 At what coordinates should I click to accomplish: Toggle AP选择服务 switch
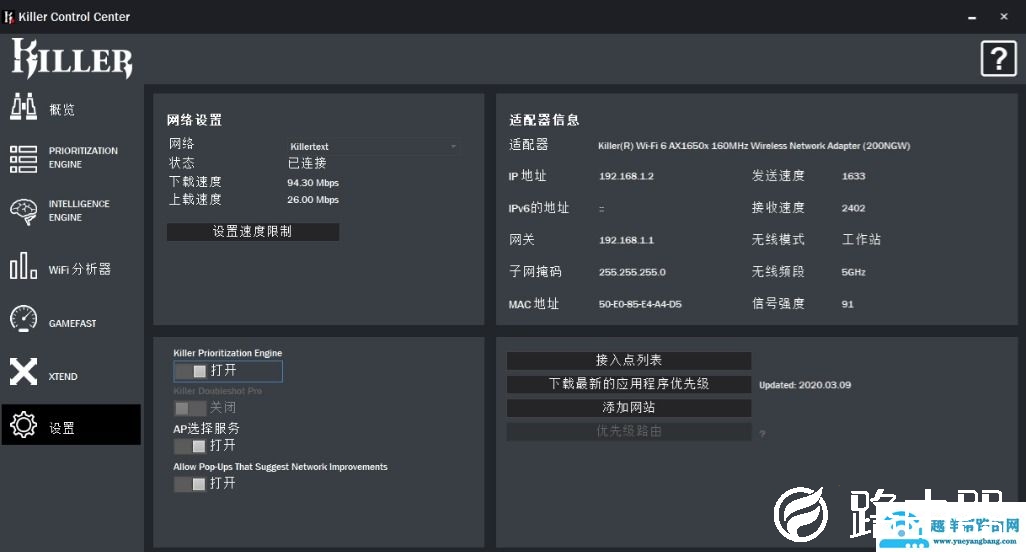point(190,446)
